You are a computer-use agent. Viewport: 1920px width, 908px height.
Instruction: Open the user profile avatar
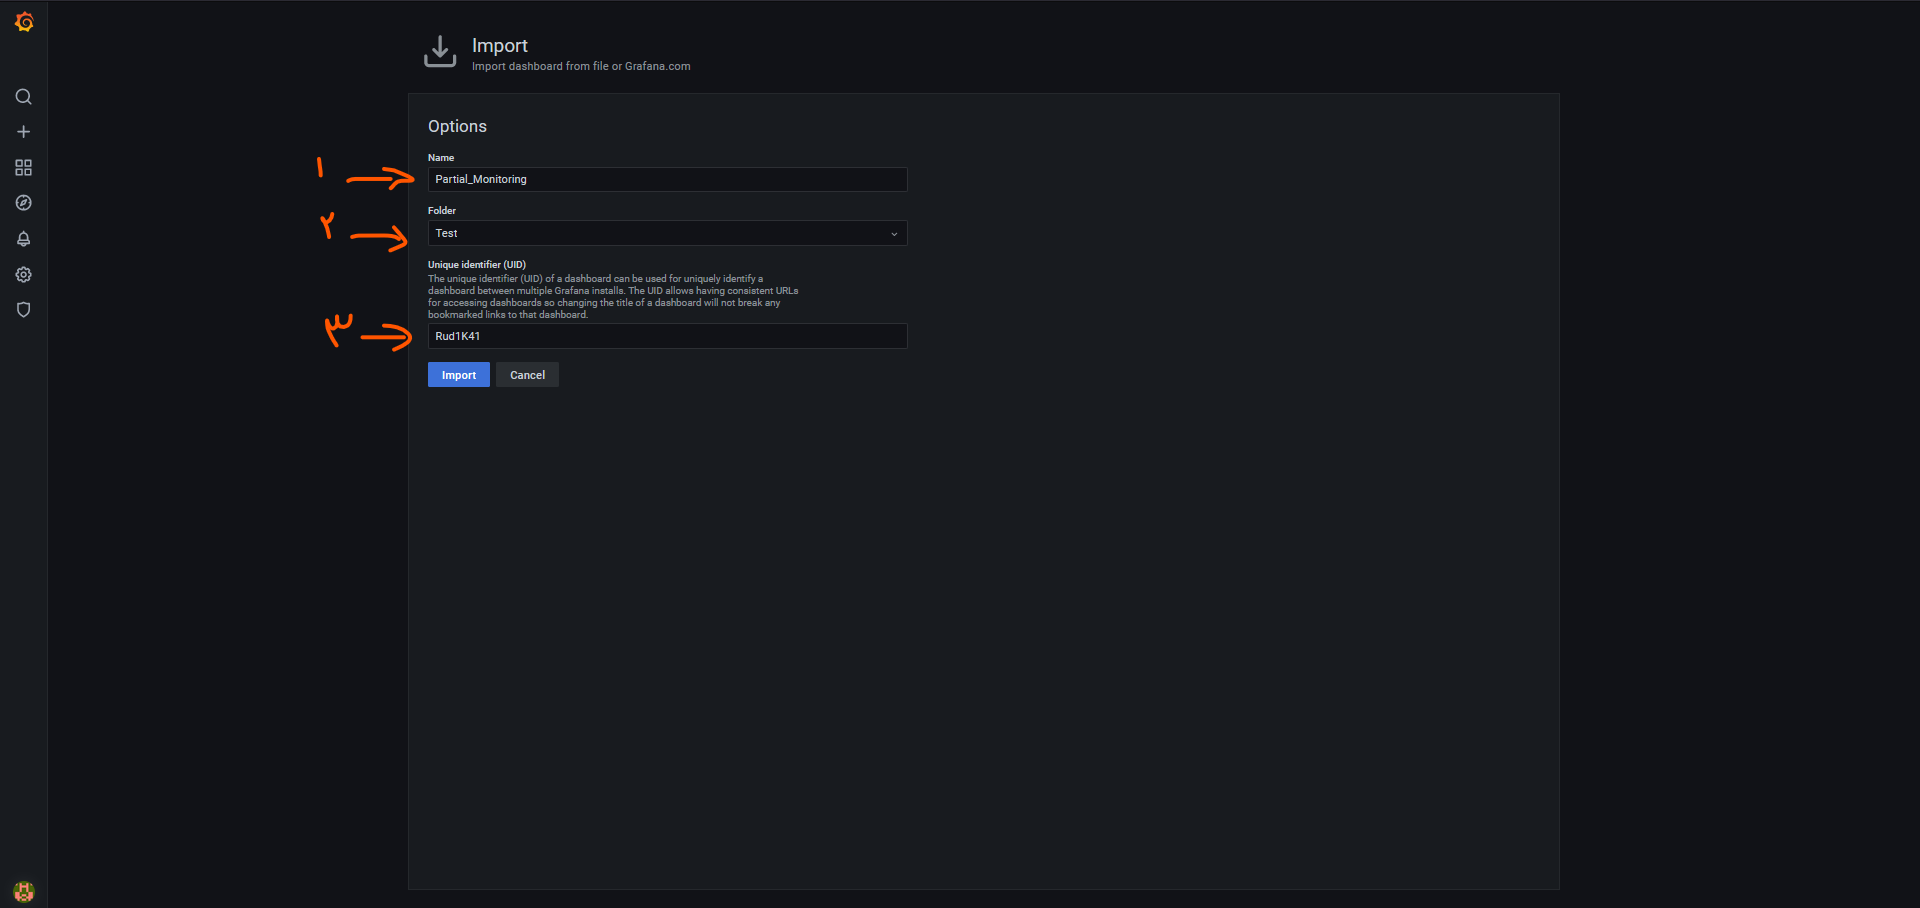point(24,891)
